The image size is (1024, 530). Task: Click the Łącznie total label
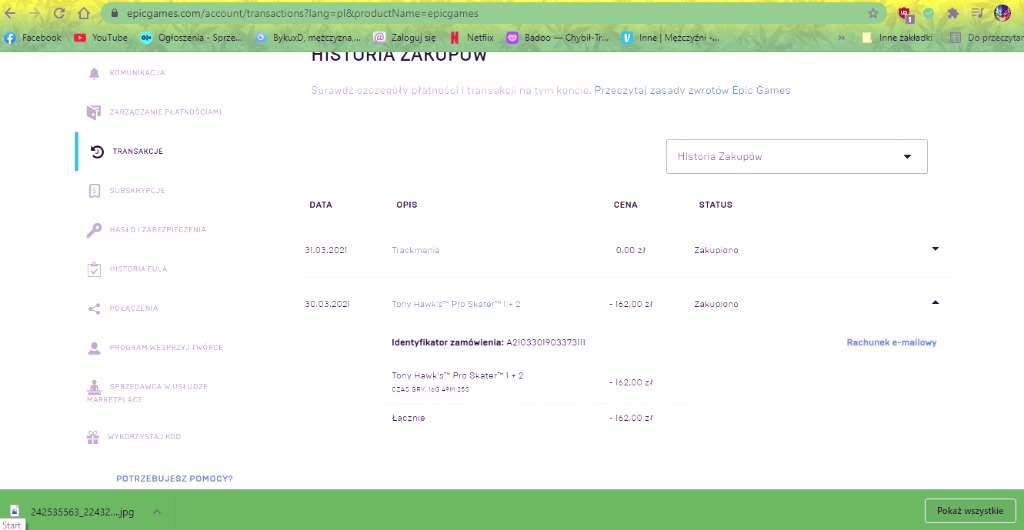408,418
